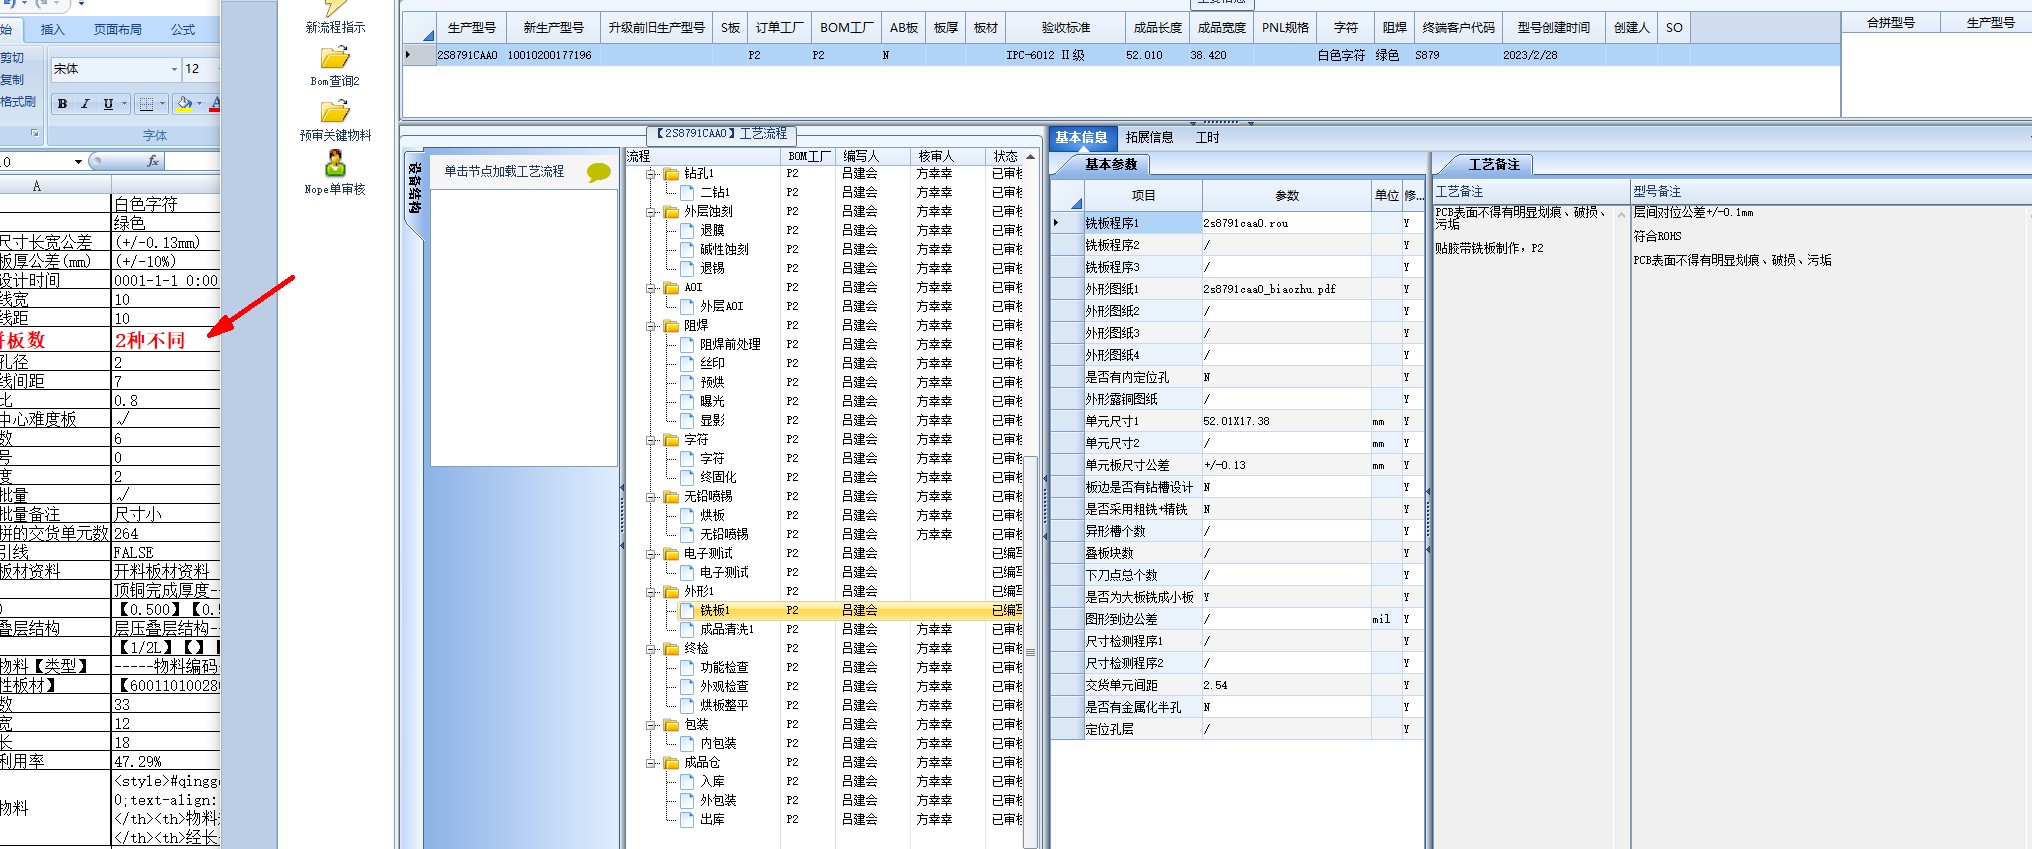This screenshot has width=2032, height=849.
Task: Toggle italic formatting in Excel ribbon
Action: (85, 103)
